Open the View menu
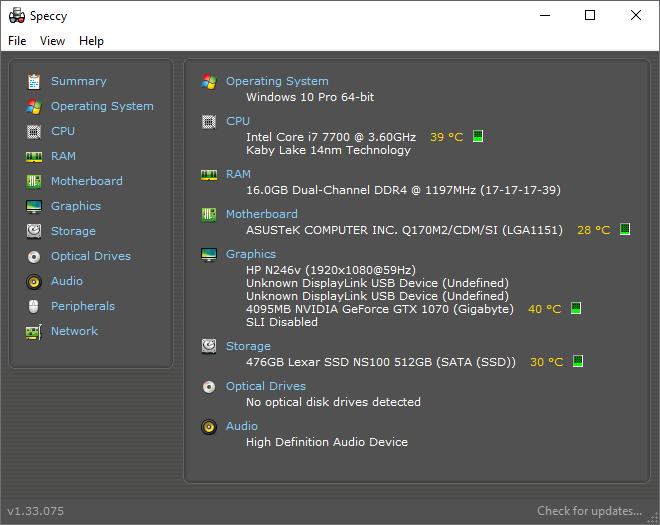 (52, 41)
